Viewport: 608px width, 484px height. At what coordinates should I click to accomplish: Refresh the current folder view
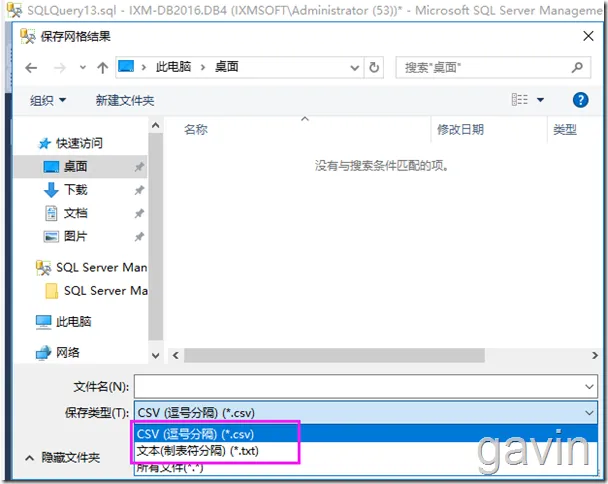click(x=374, y=67)
